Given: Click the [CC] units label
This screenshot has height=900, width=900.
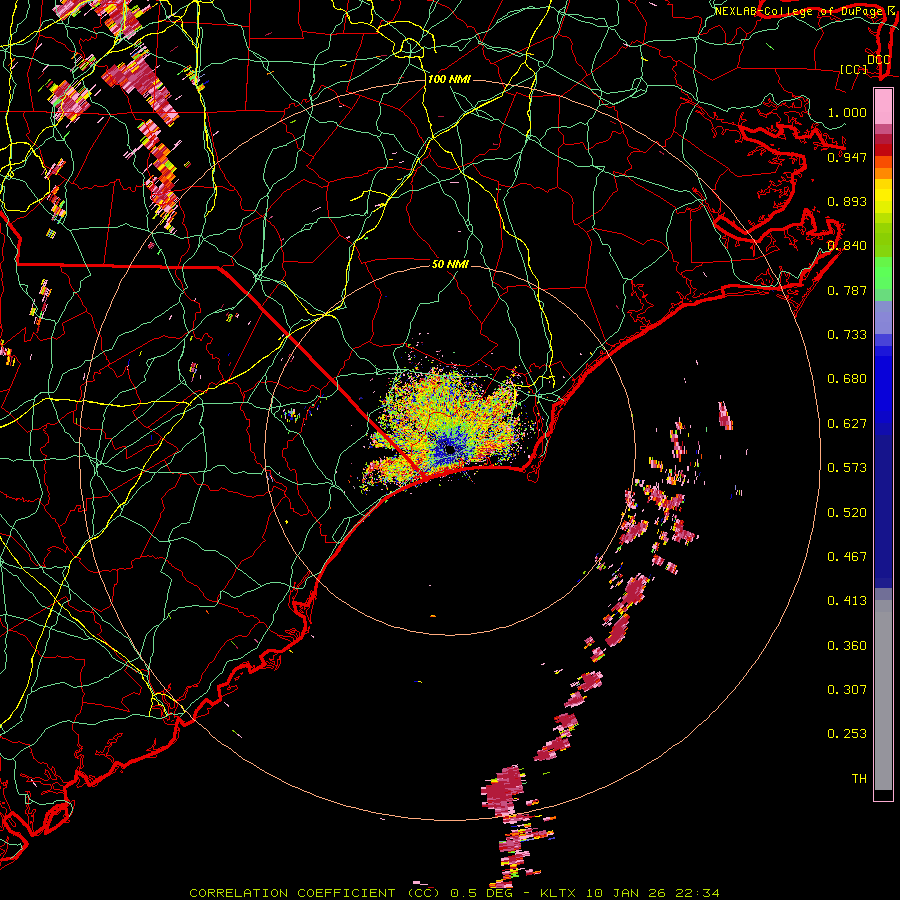Looking at the screenshot, I should point(854,69).
